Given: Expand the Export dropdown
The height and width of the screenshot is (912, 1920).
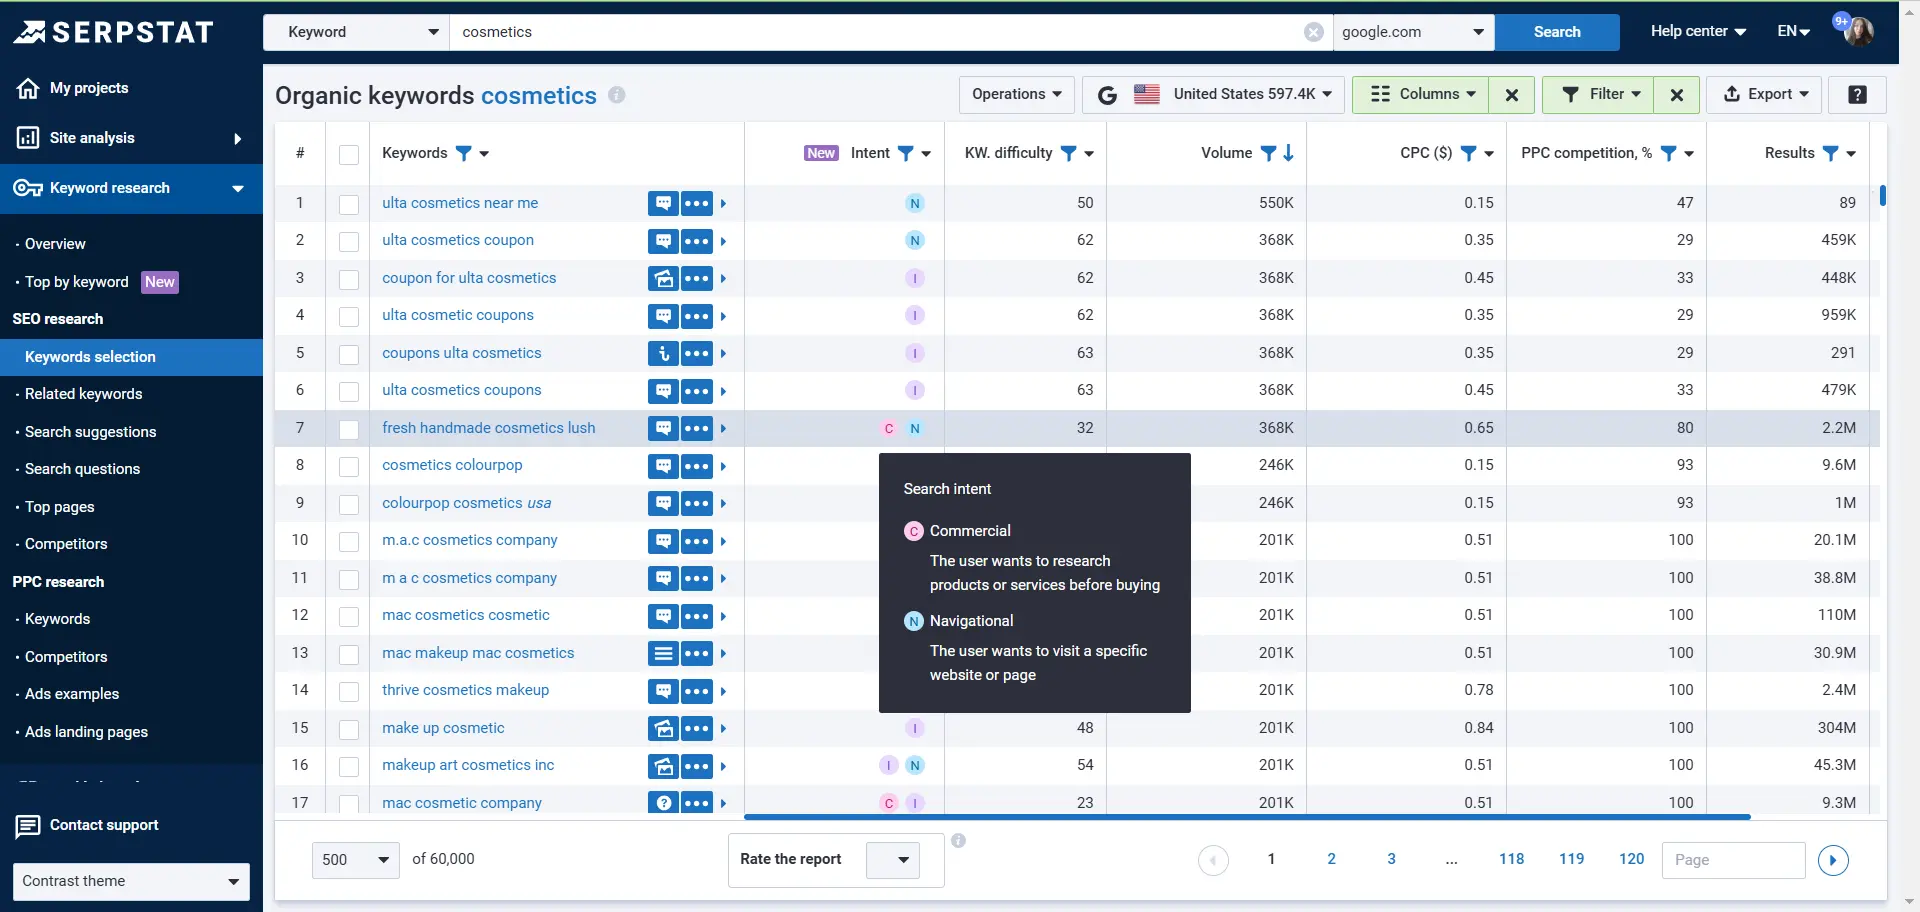Looking at the screenshot, I should (1765, 95).
